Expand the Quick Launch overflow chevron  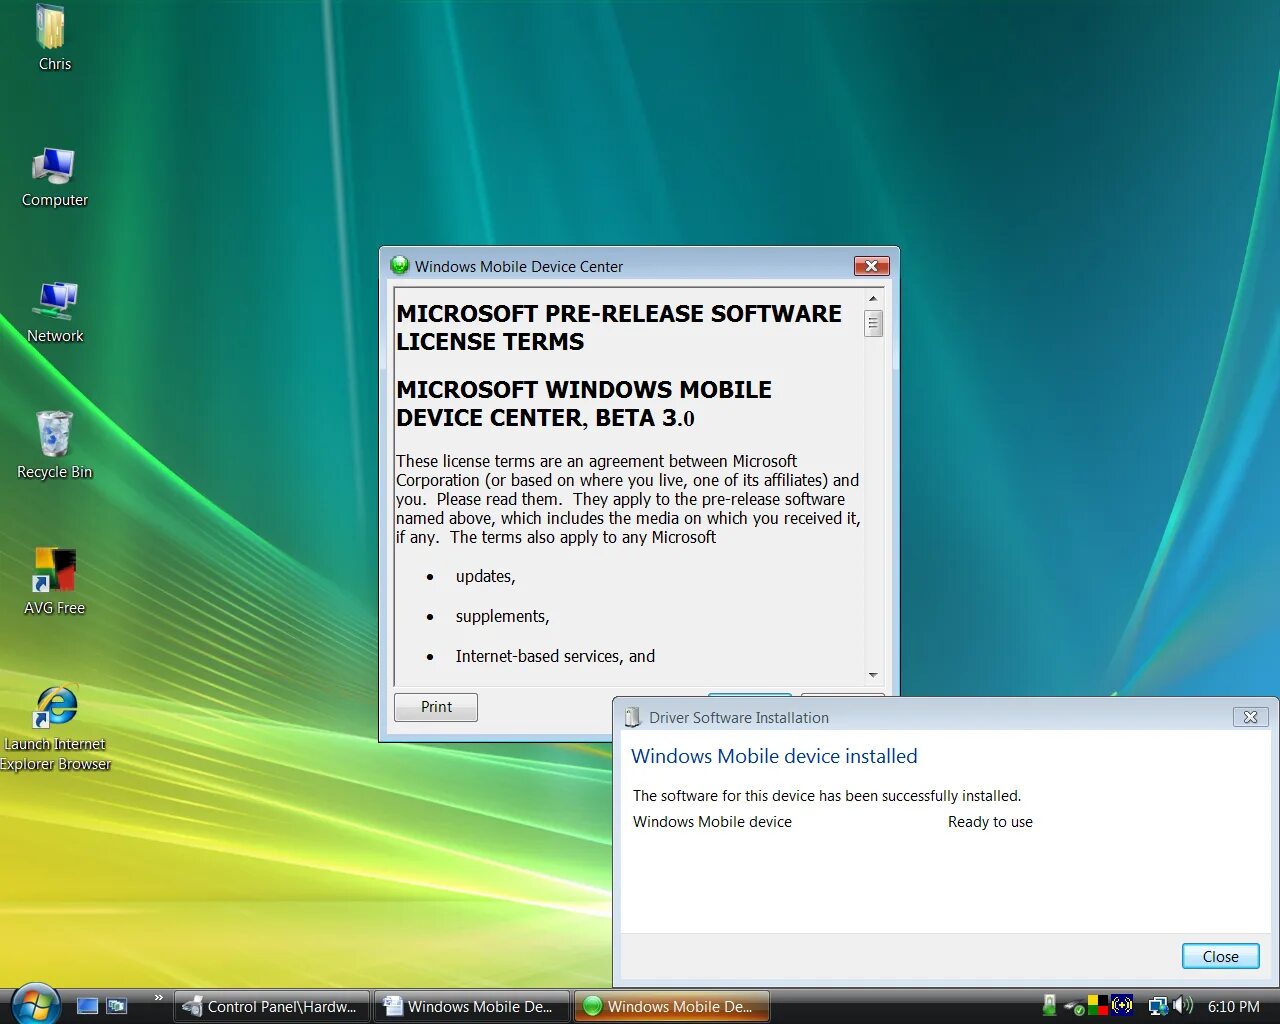[158, 998]
